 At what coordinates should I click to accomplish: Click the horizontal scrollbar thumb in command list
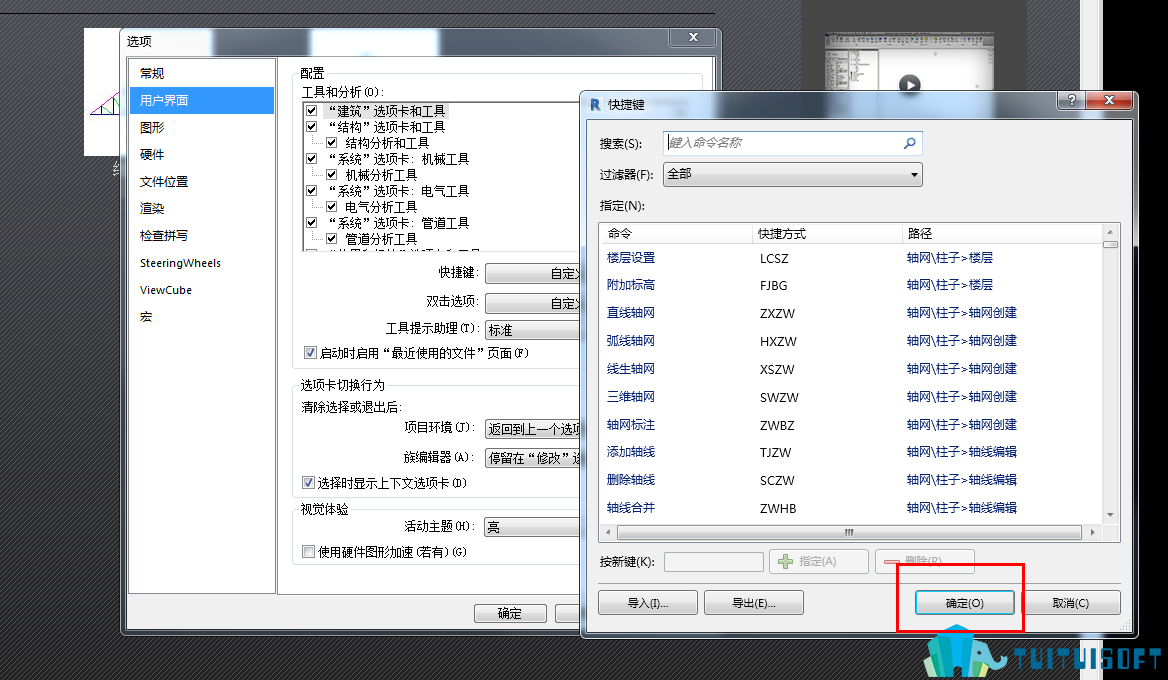[849, 533]
